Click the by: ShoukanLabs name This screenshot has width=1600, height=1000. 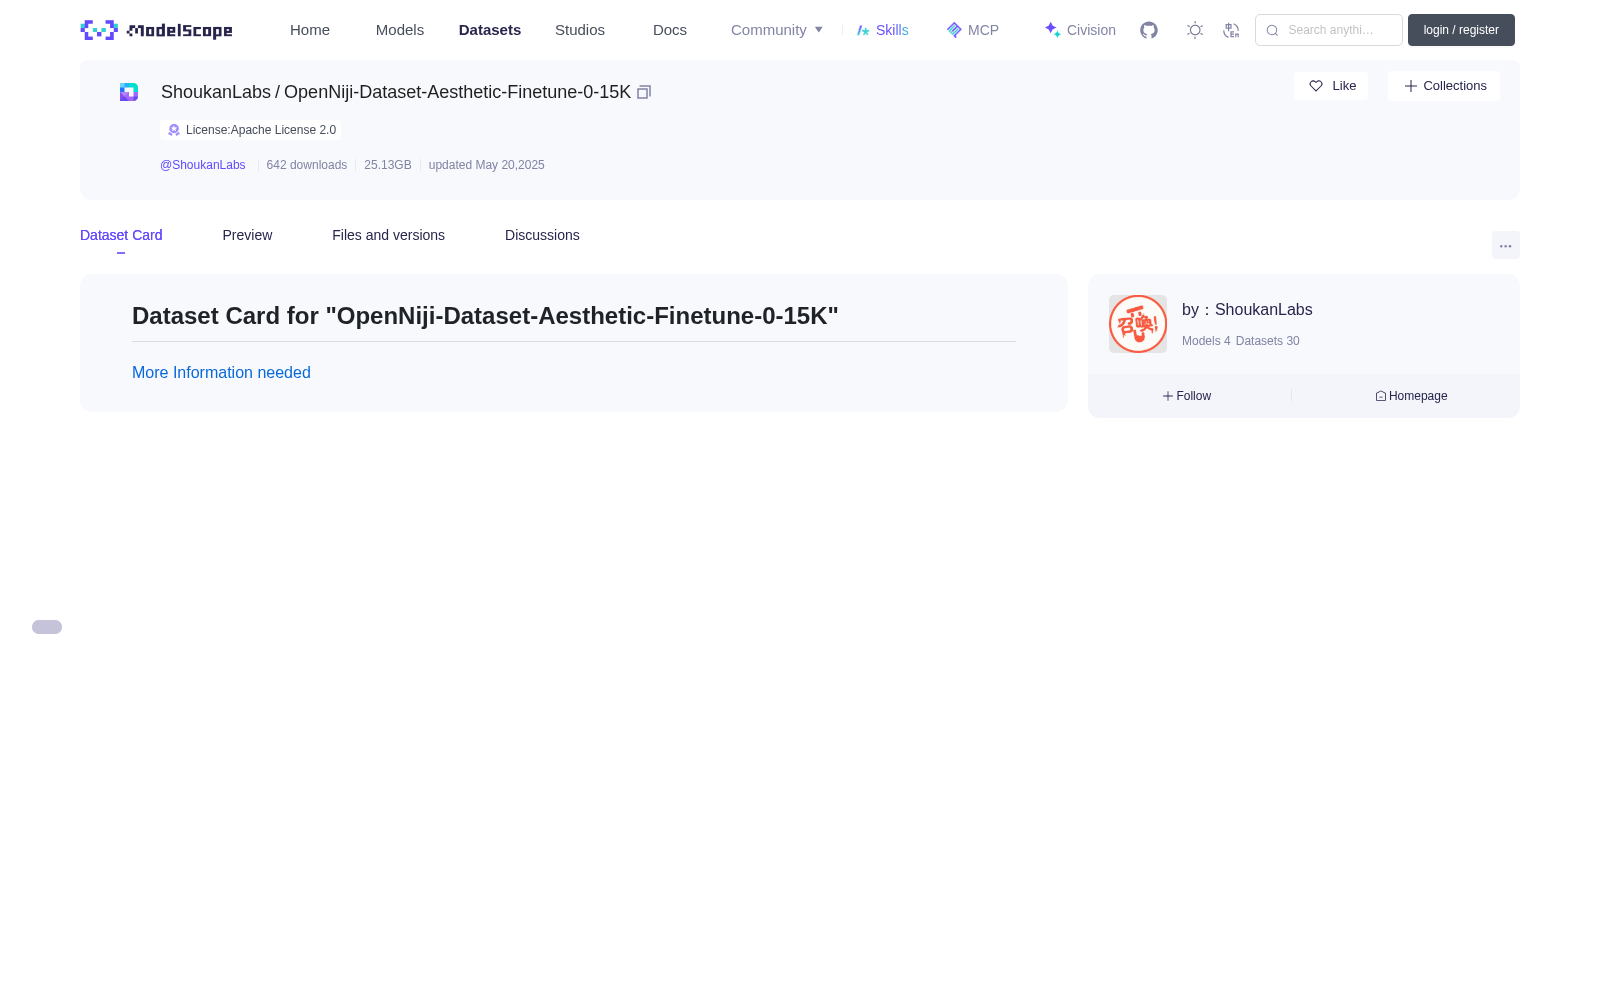[1247, 310]
